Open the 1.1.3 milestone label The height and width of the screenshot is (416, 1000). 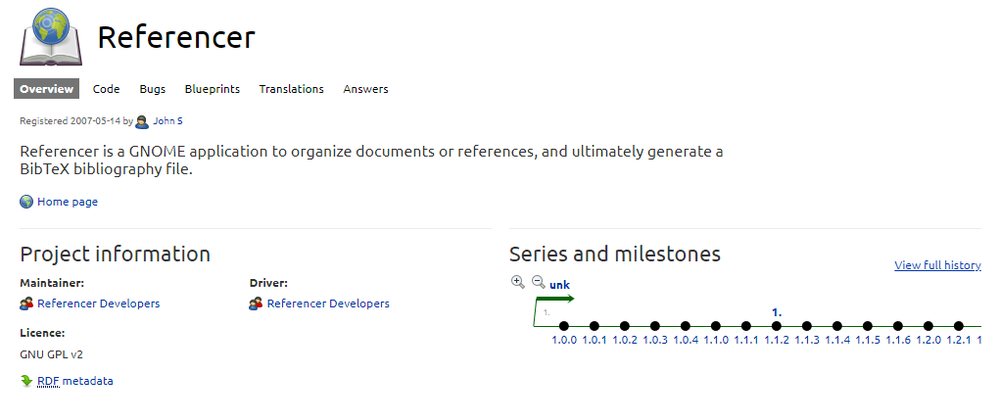[x=807, y=340]
